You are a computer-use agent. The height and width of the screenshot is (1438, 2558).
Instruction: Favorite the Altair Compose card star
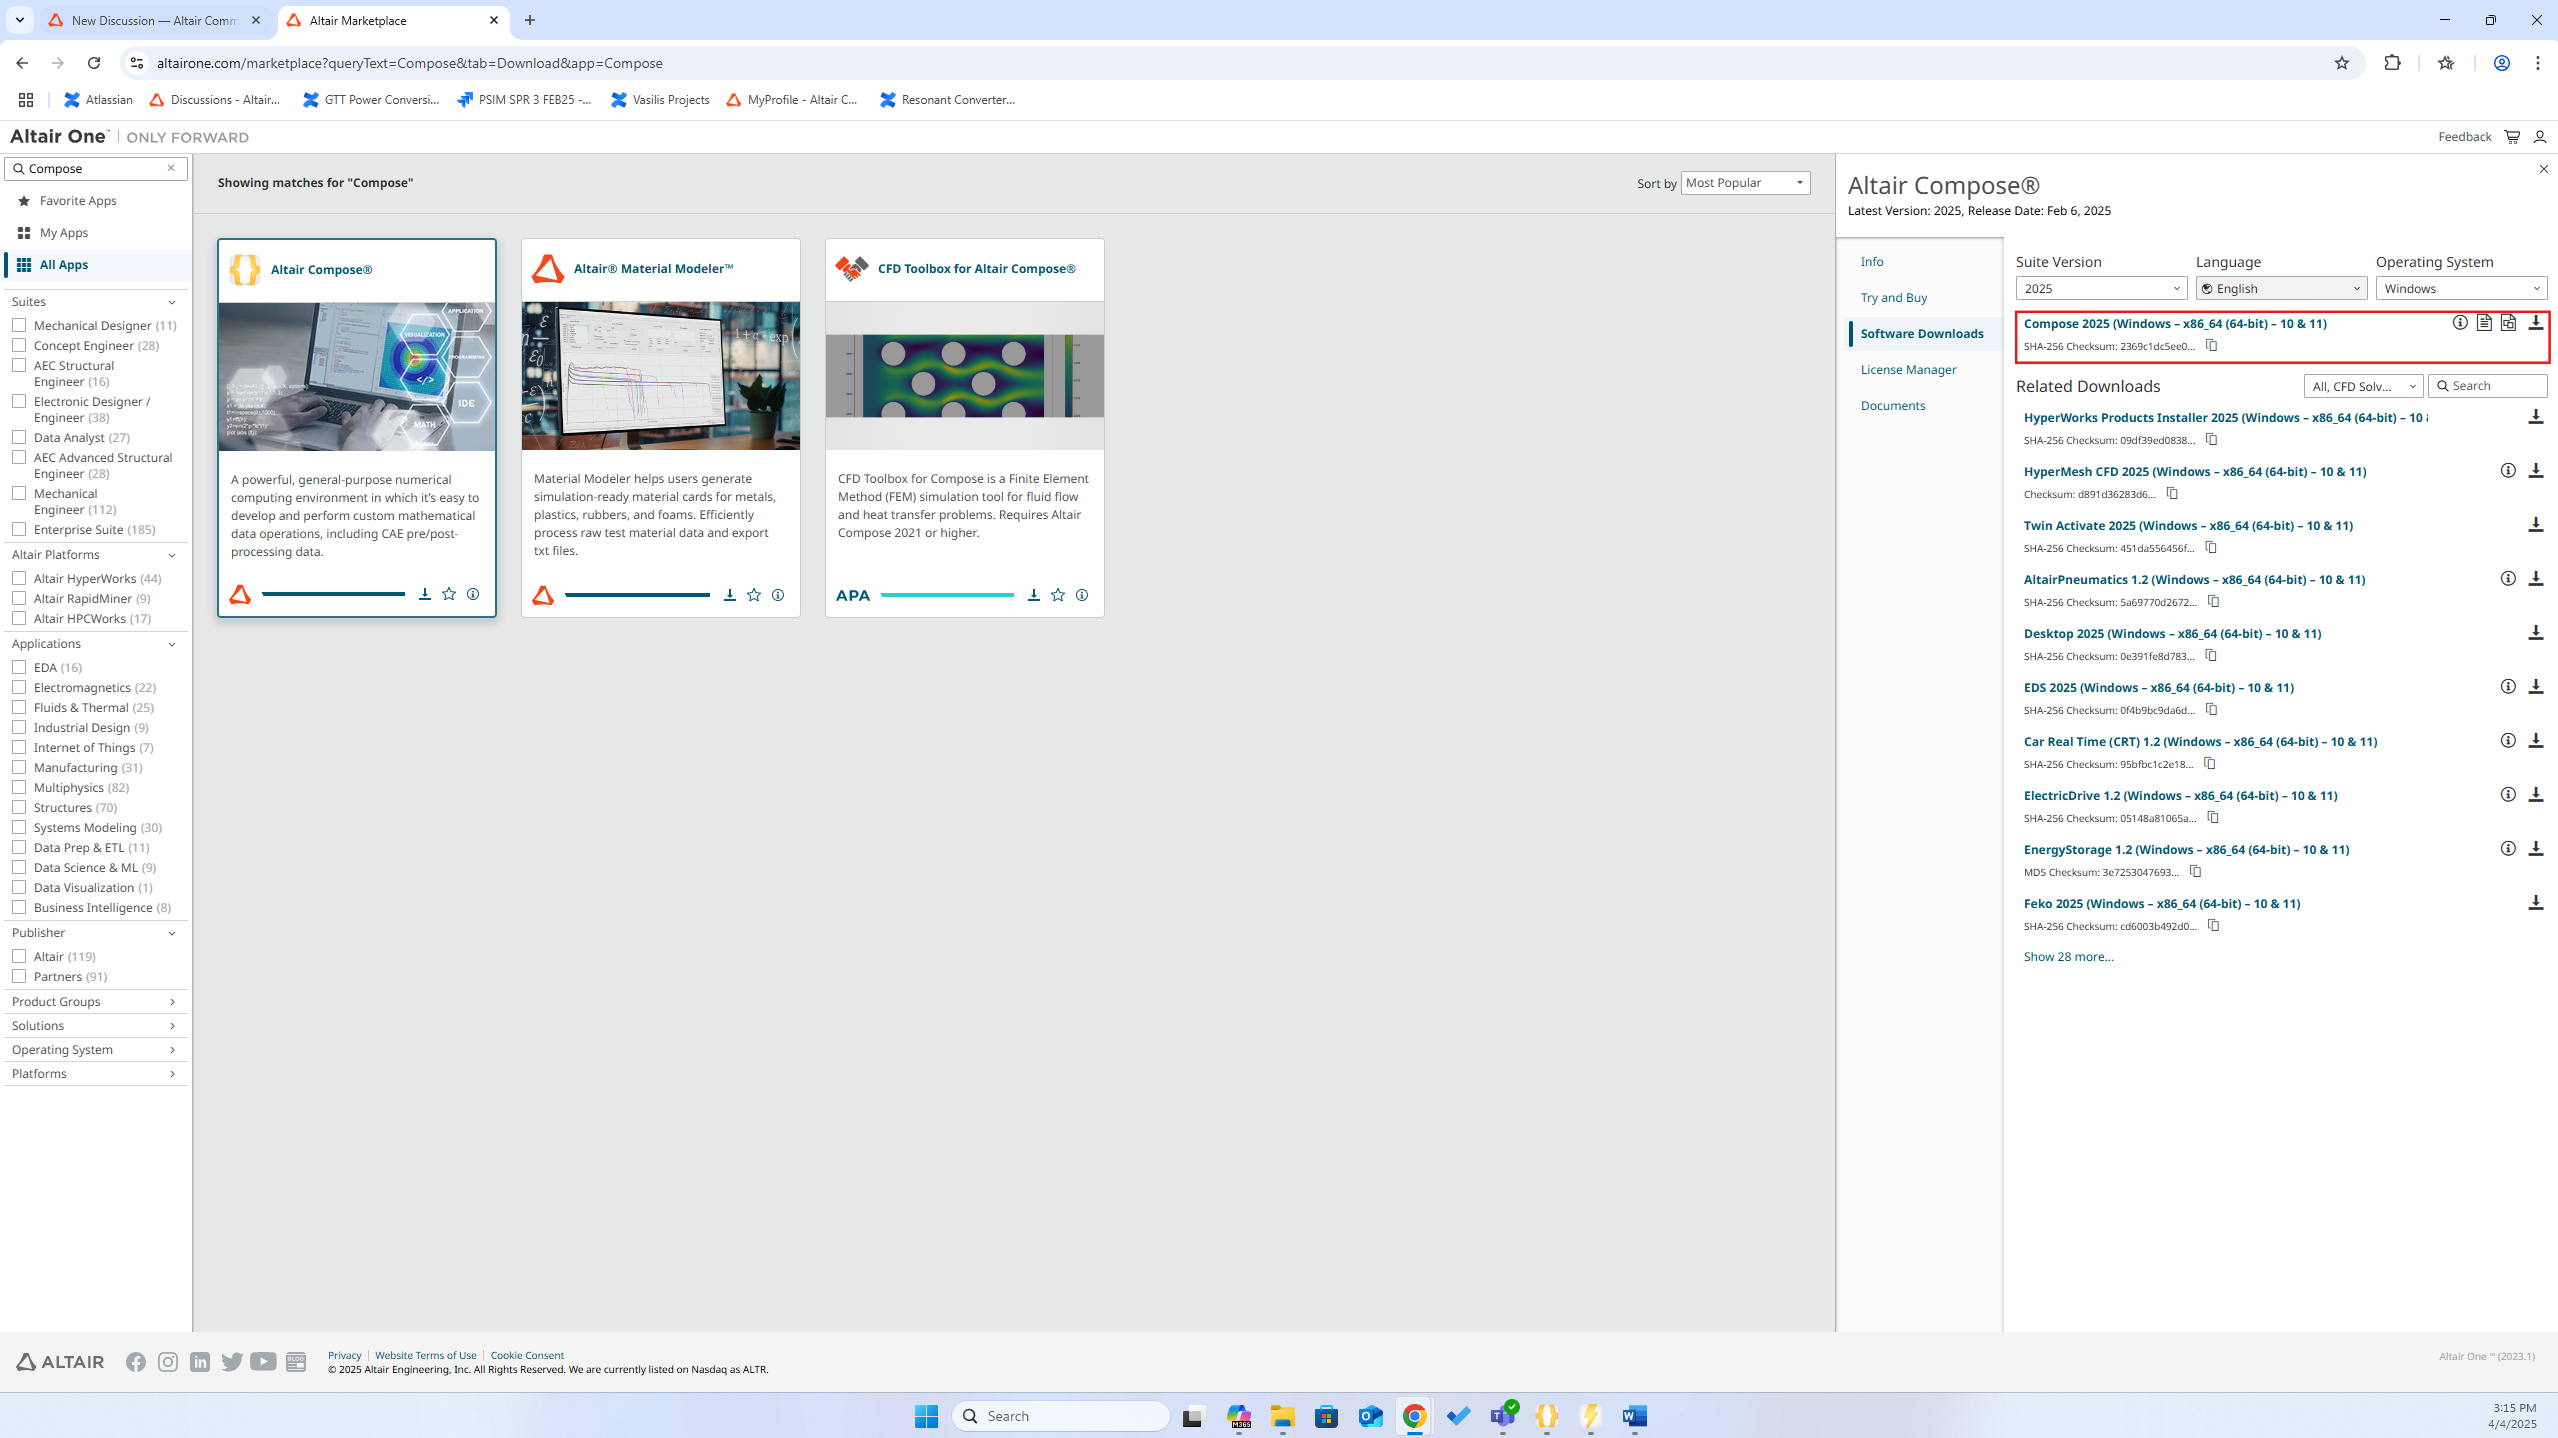pos(449,594)
